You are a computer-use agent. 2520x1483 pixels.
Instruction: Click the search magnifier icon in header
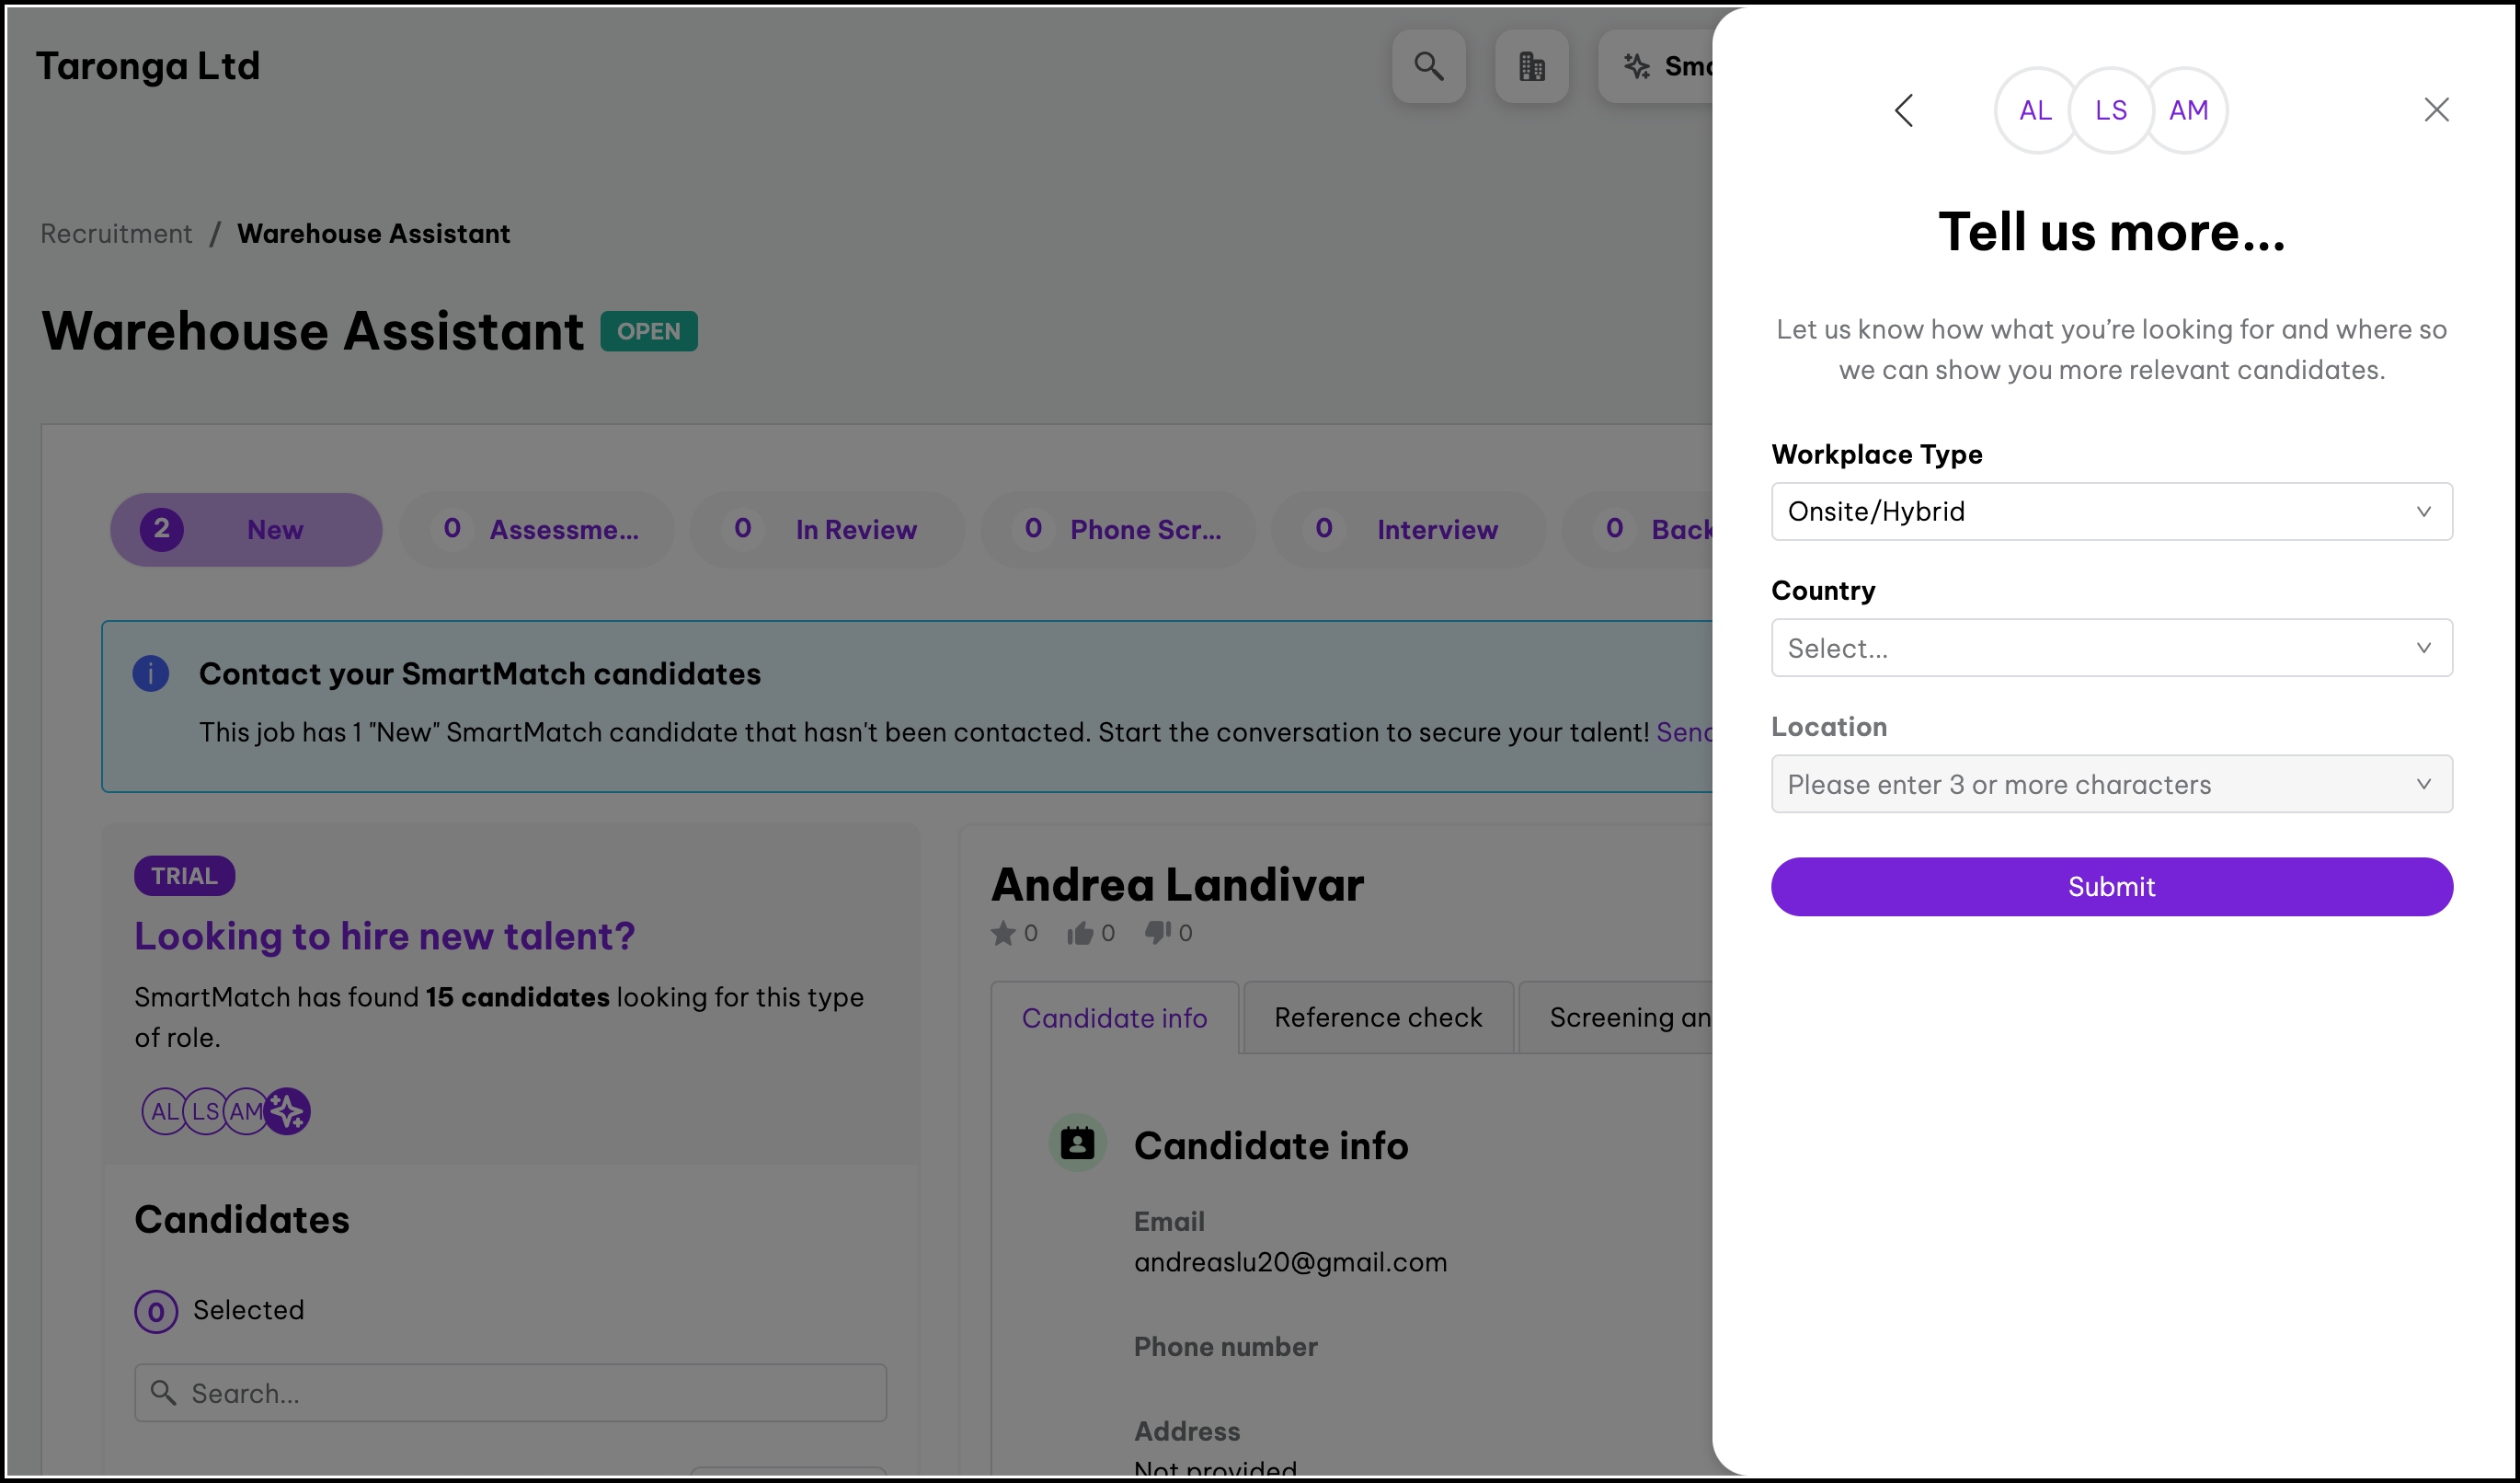click(1428, 66)
